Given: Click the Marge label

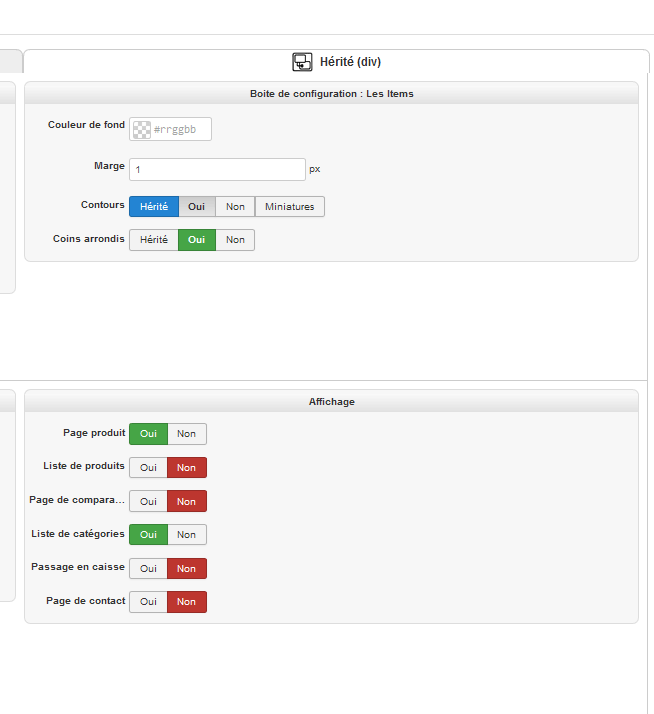Looking at the screenshot, I should 109,166.
